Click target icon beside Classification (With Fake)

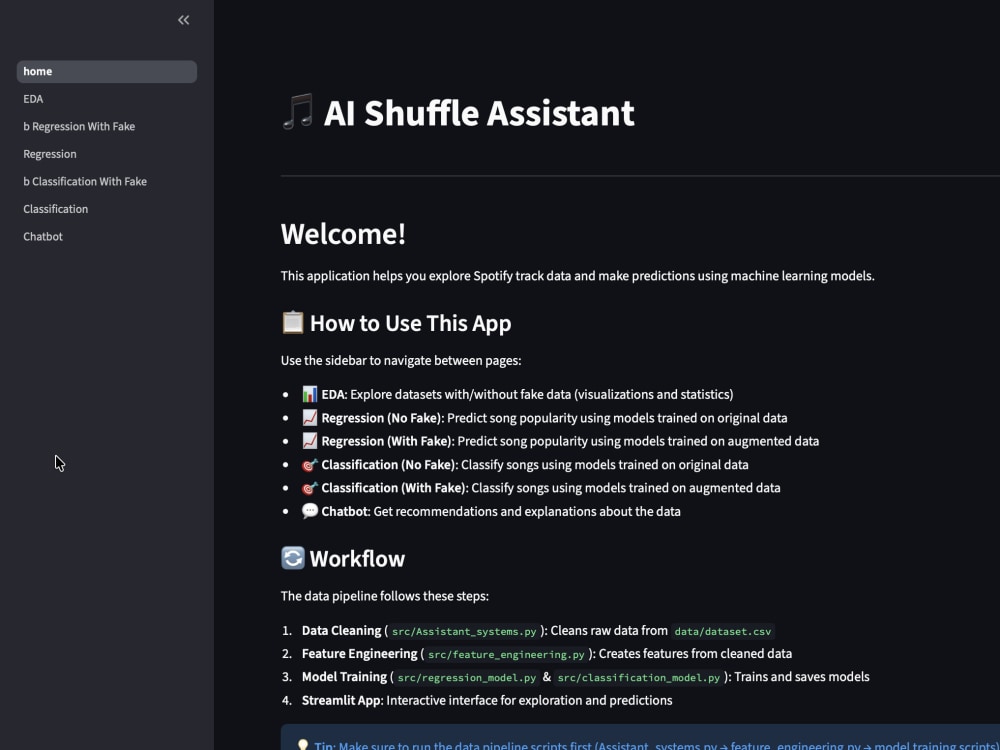(x=309, y=488)
